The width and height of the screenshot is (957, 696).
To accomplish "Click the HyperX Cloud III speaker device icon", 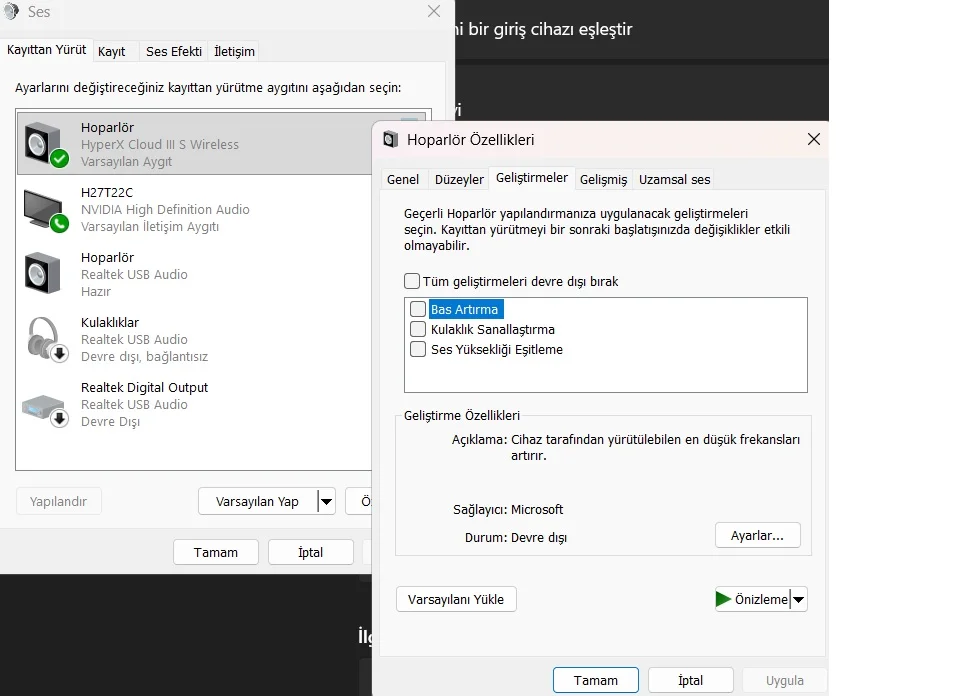I will click(45, 144).
